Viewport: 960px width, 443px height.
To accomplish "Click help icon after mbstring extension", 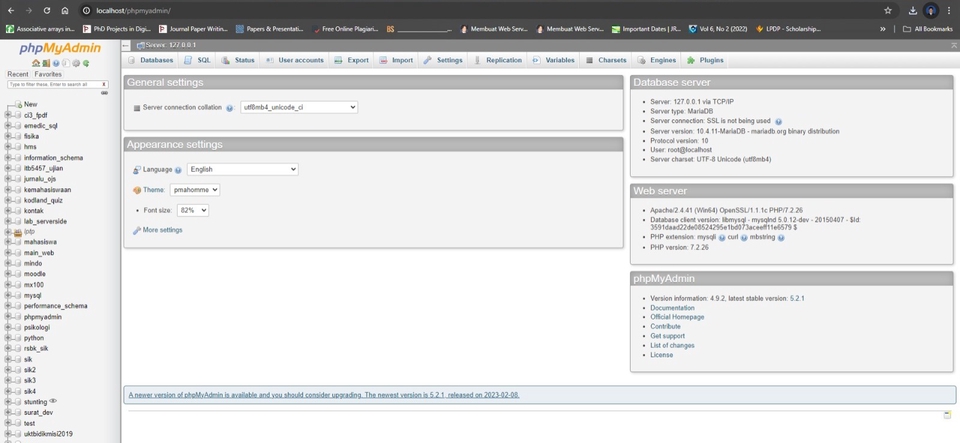I will click(781, 237).
